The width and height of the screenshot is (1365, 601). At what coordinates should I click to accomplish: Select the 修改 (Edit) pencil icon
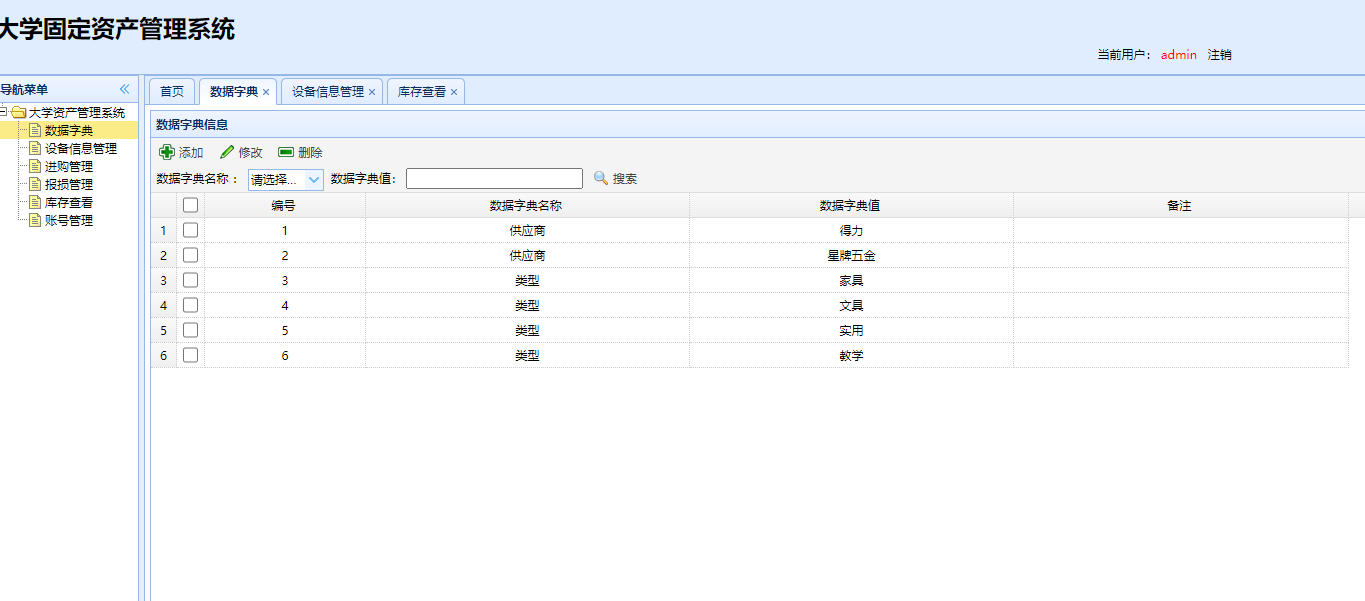click(x=227, y=152)
